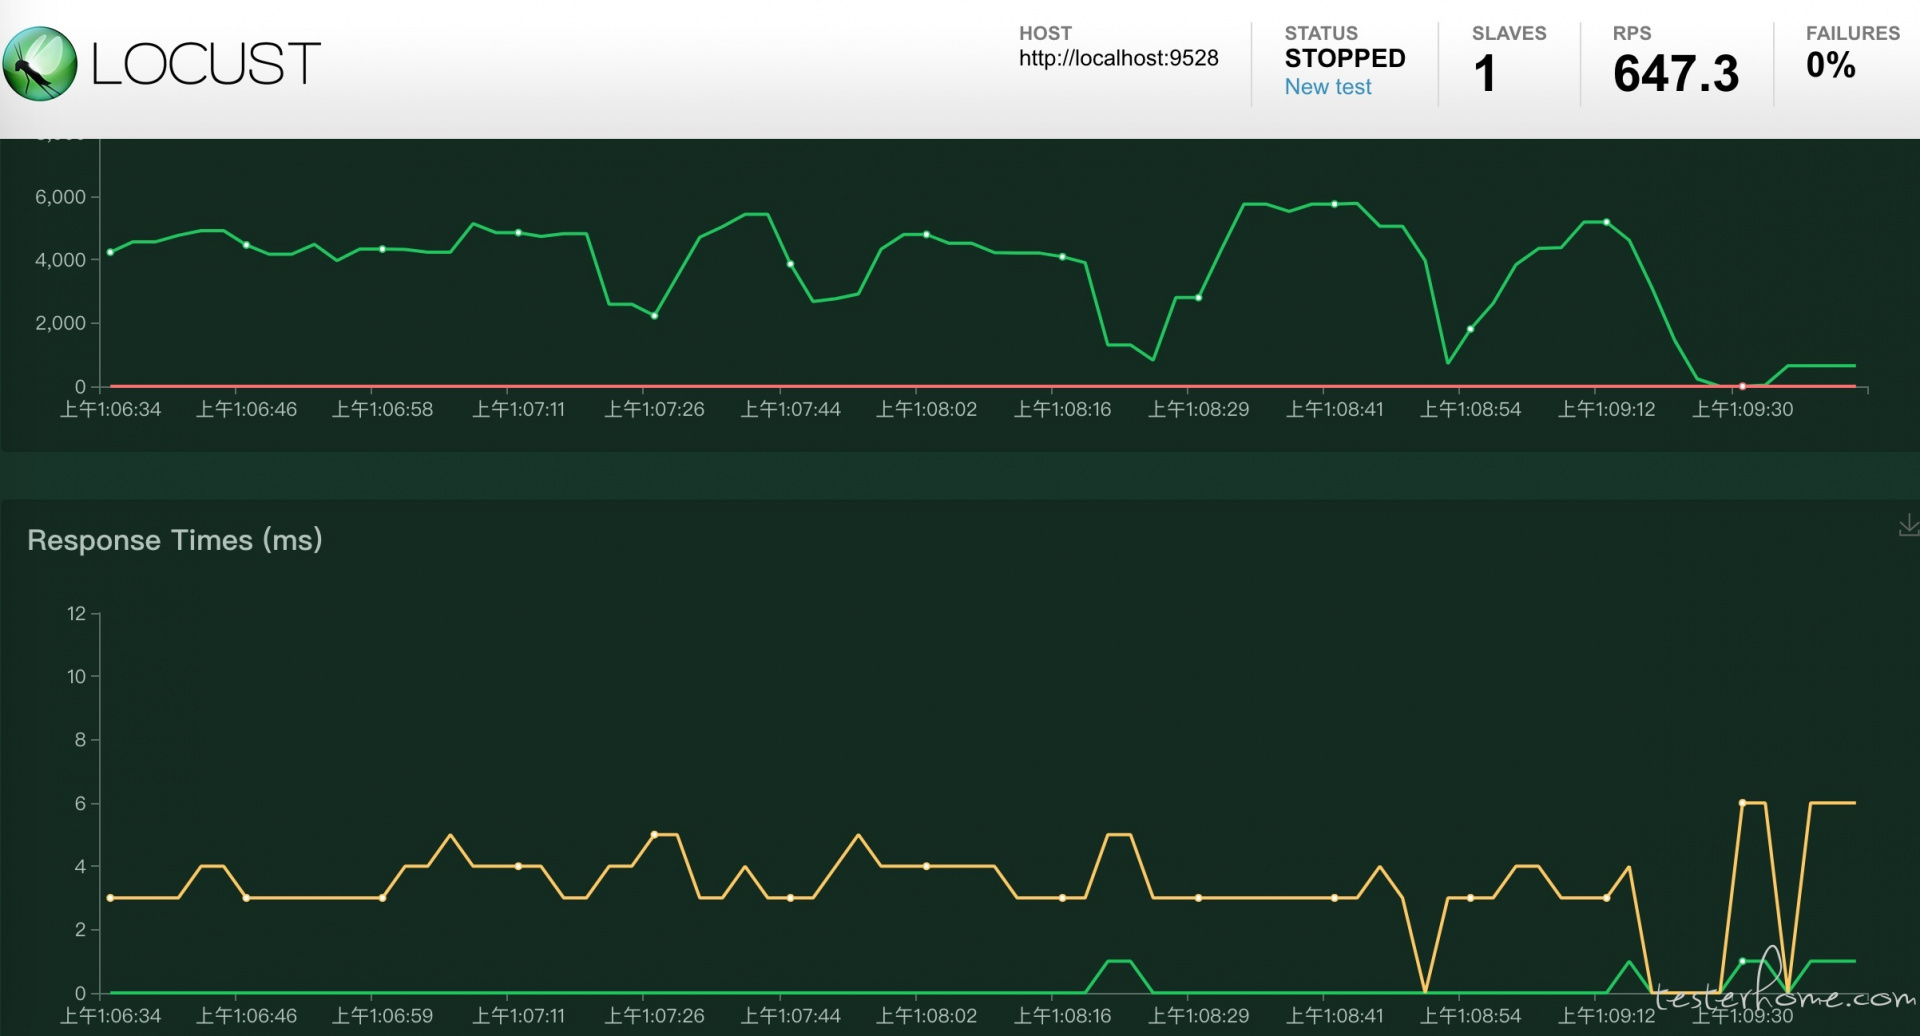Select response time point at 上午1:06:34
This screenshot has width=1920, height=1036.
(x=110, y=898)
